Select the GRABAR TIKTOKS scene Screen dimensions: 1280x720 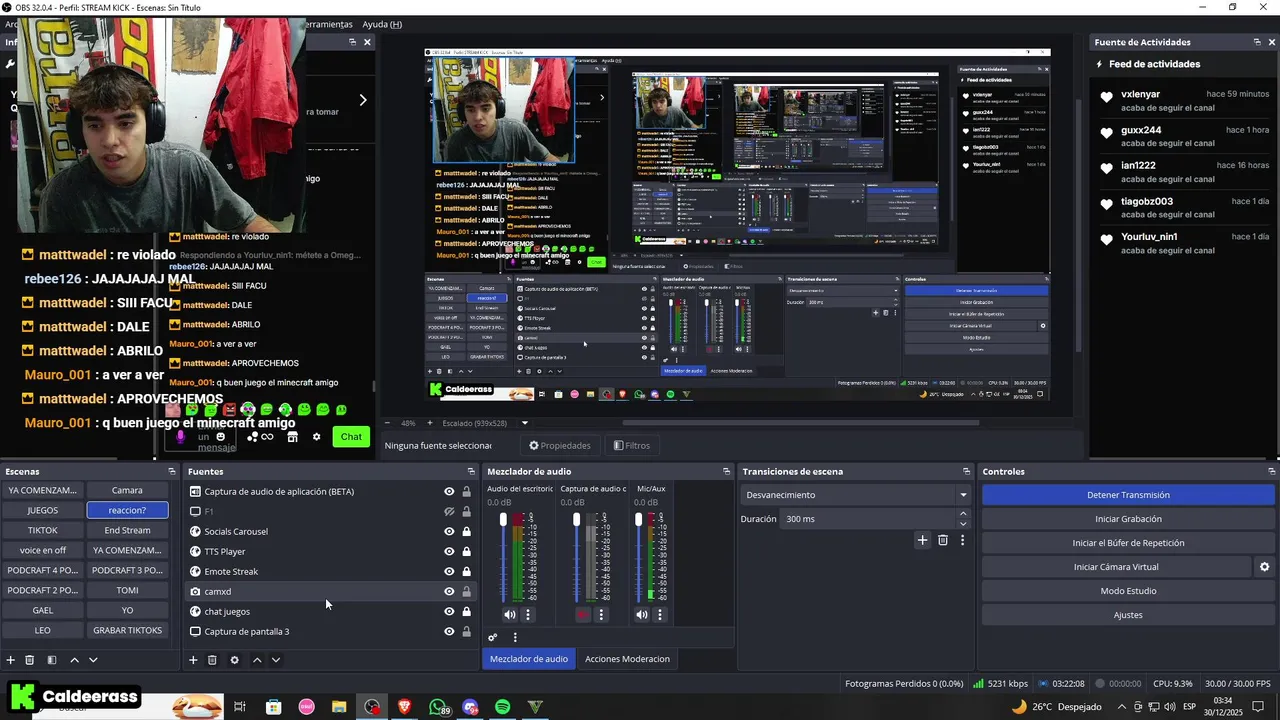tap(127, 630)
